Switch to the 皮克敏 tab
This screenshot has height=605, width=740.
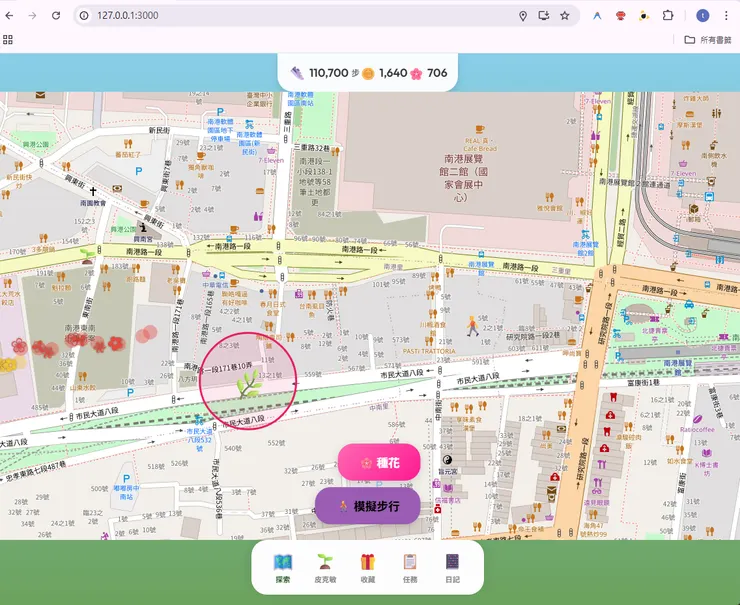[x=325, y=568]
